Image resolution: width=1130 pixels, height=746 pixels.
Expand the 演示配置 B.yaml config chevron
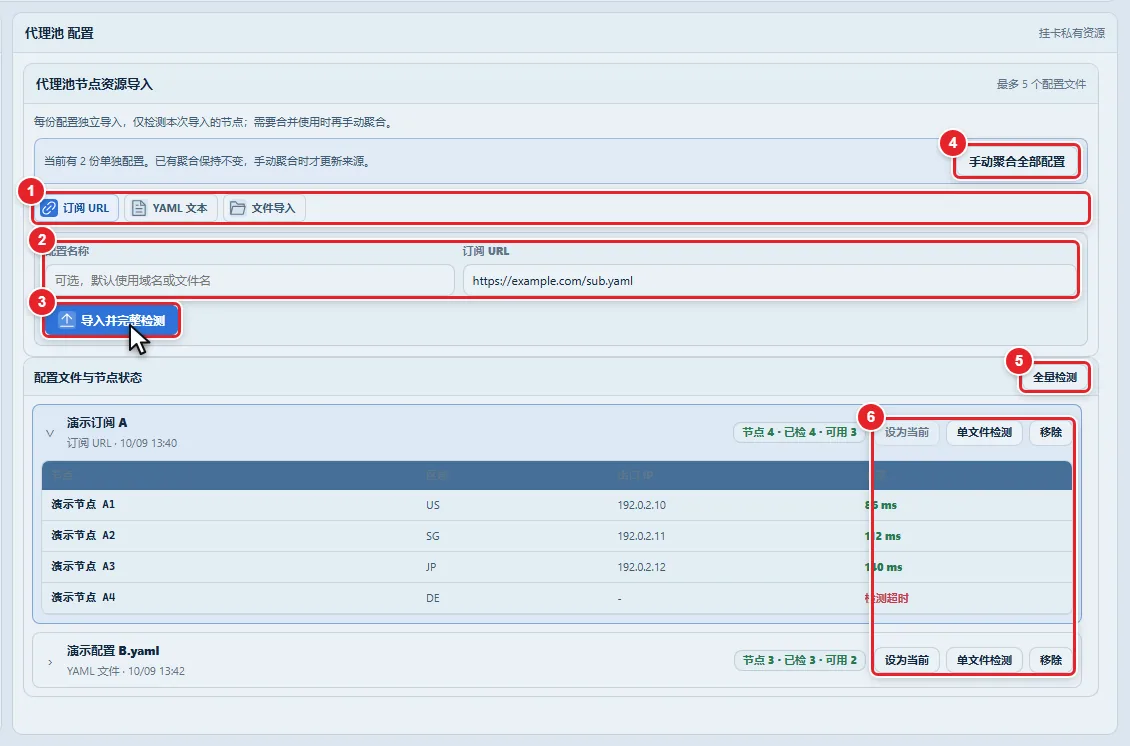tap(50, 662)
